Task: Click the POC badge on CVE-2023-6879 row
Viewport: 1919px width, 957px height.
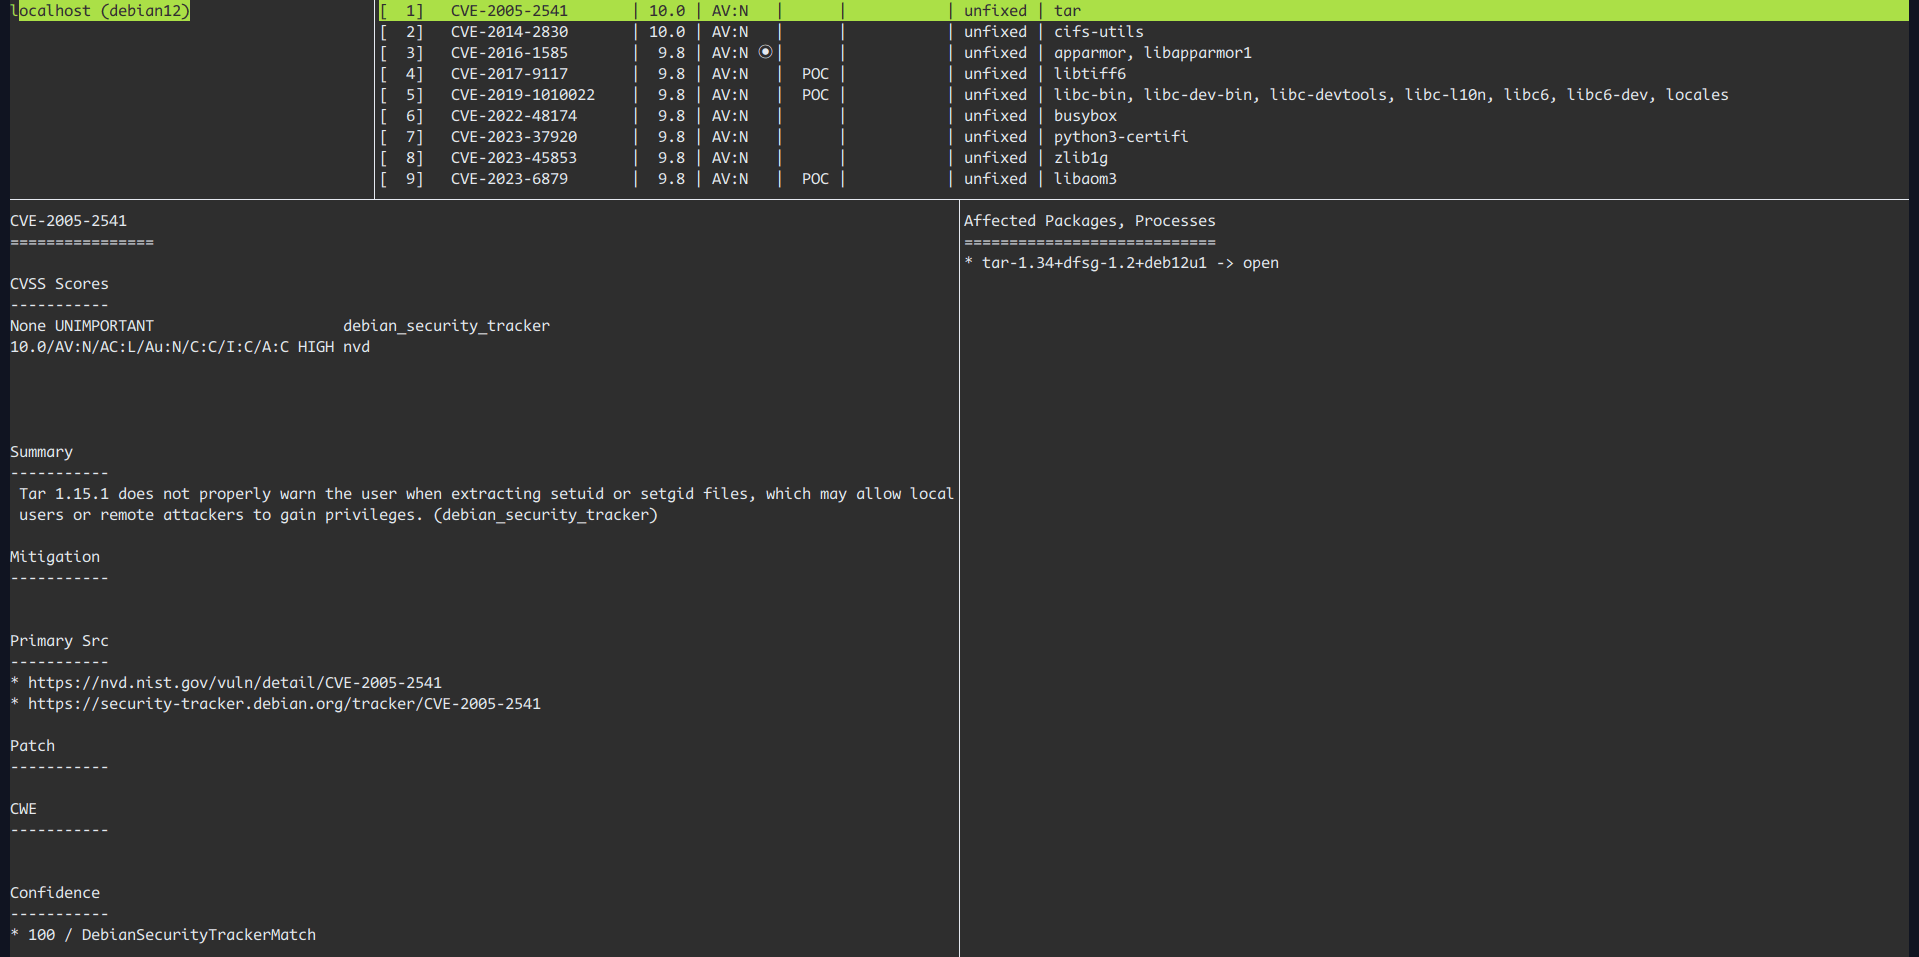Action: tap(815, 178)
